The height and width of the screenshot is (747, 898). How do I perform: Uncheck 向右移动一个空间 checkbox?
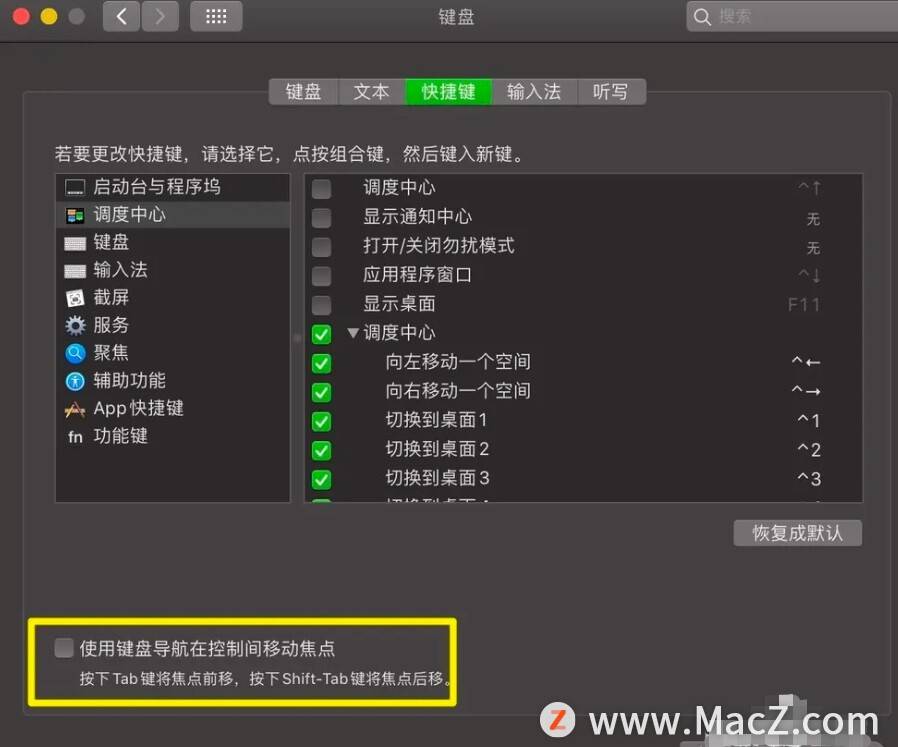[x=321, y=392]
